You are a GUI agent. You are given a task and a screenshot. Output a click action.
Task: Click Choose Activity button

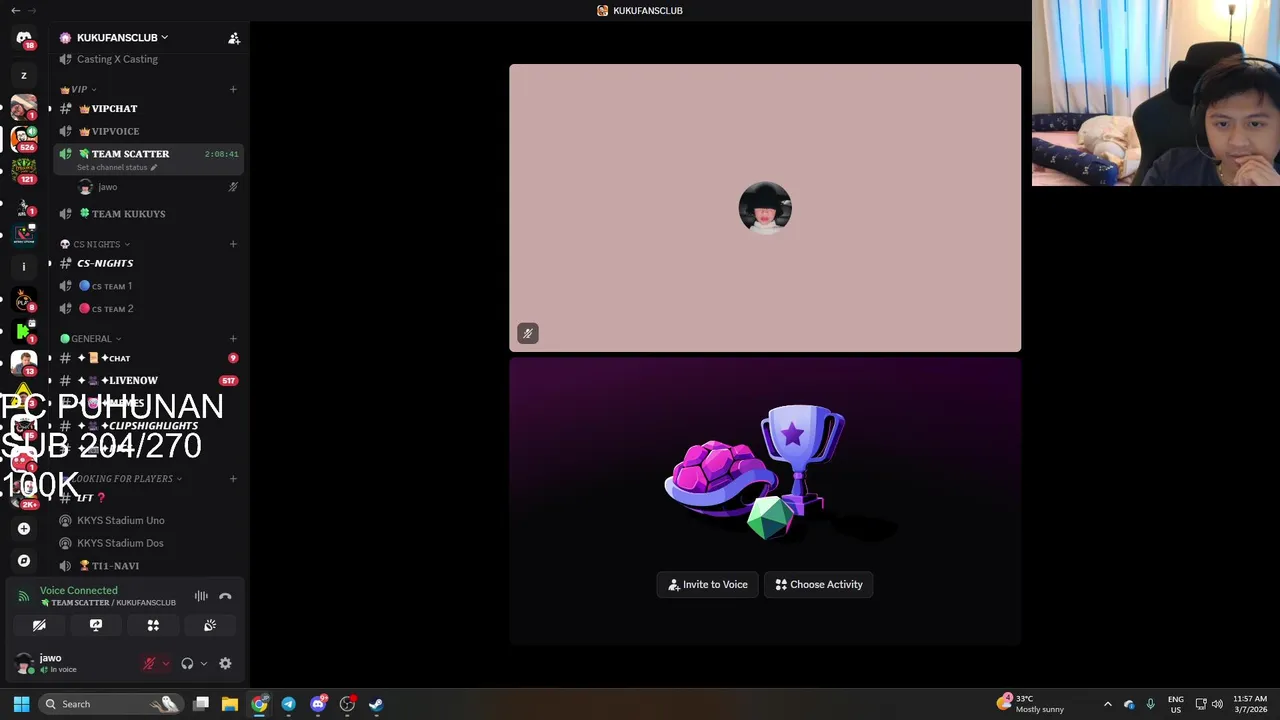[x=819, y=585]
